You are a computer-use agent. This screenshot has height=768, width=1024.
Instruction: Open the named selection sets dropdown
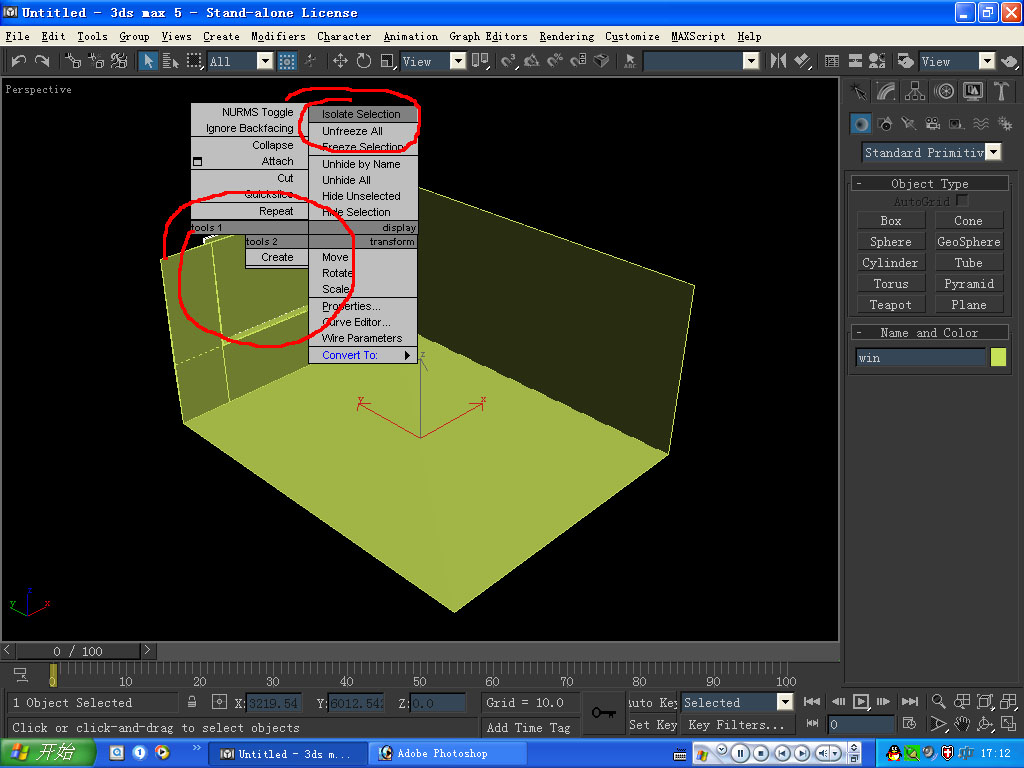tap(751, 61)
